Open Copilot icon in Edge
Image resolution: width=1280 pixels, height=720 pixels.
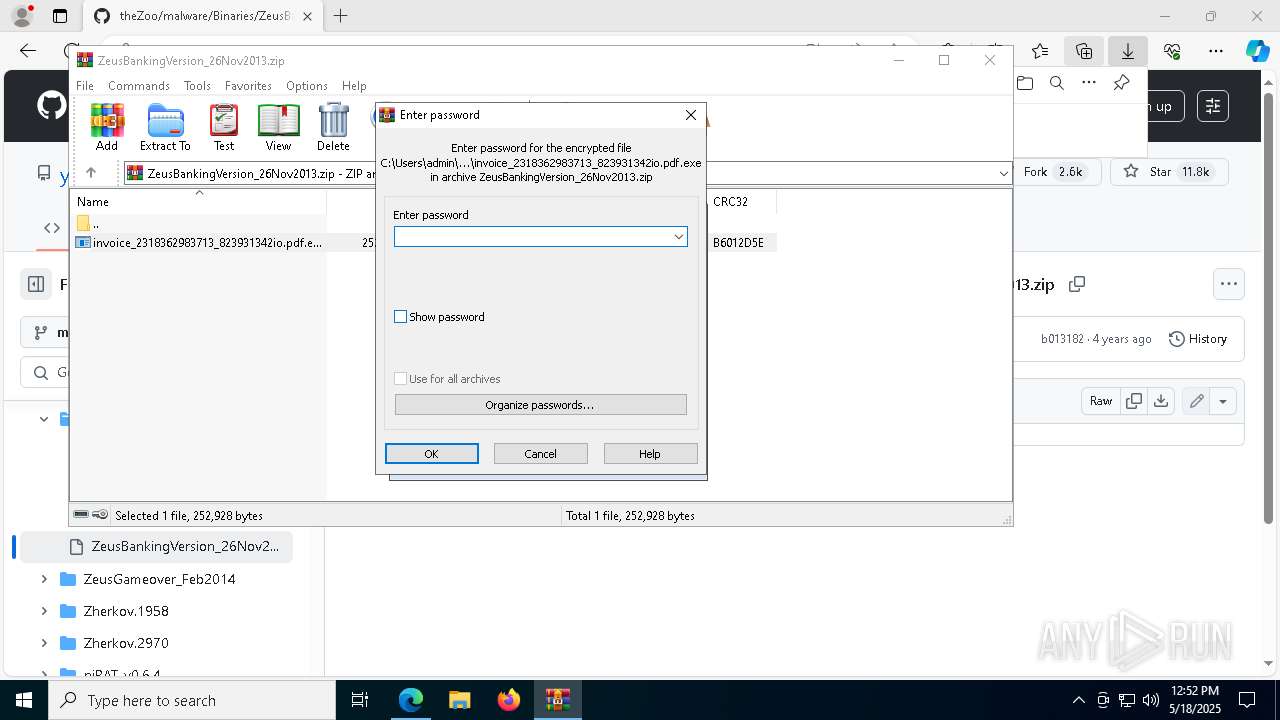pyautogui.click(x=1257, y=51)
